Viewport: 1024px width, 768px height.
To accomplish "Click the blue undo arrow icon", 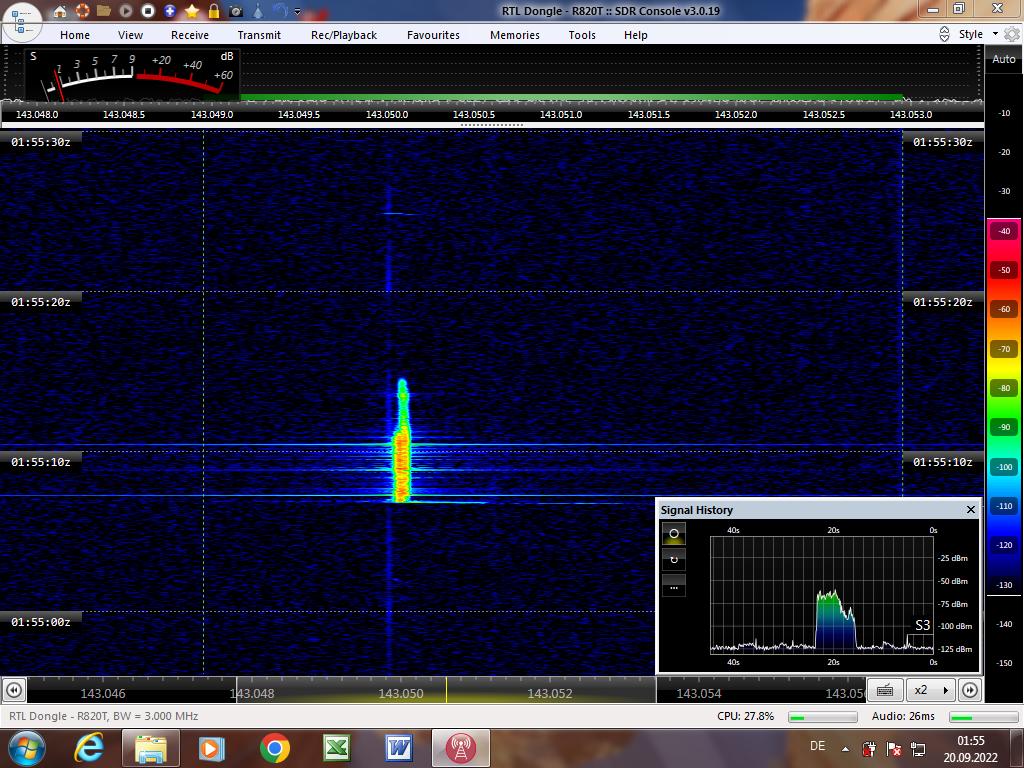I will [x=280, y=11].
